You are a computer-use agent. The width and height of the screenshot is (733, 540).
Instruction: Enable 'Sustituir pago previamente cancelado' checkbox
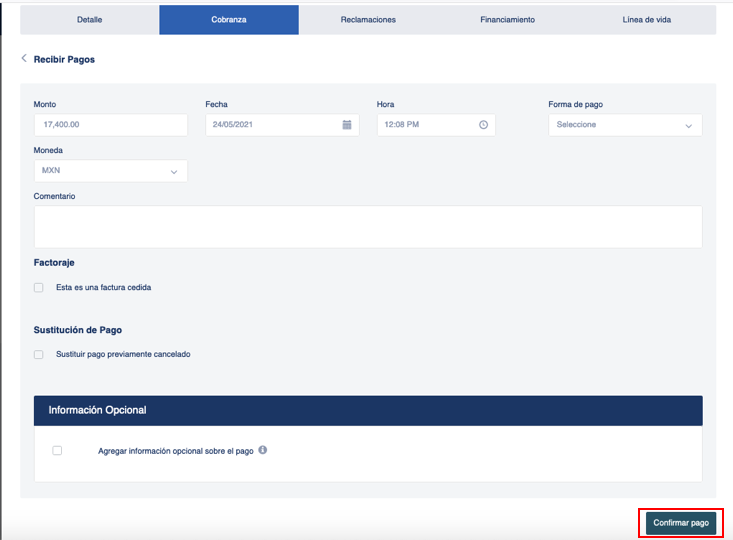click(x=39, y=354)
